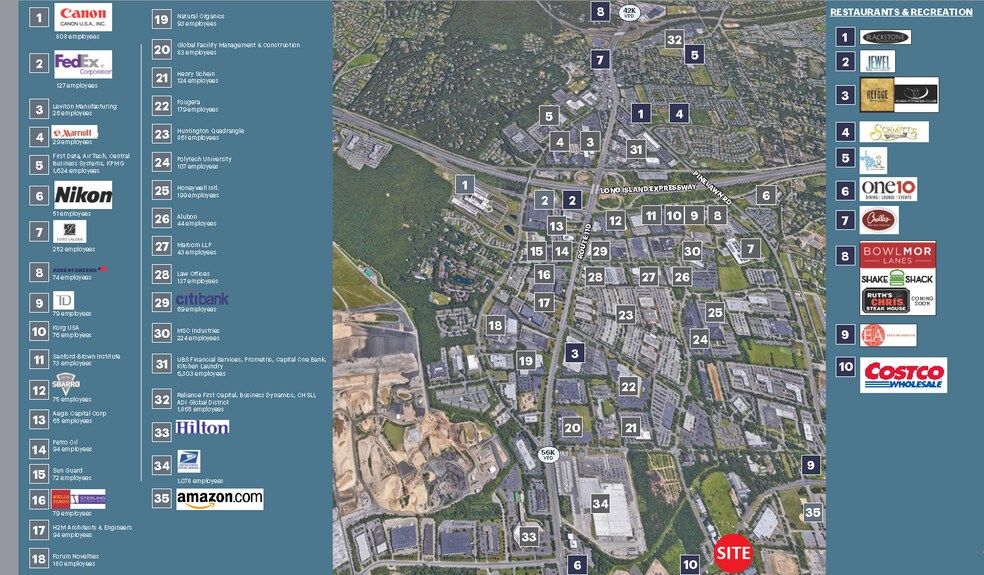Select the Hilton logo
The width and height of the screenshot is (984, 575).
pos(202,427)
